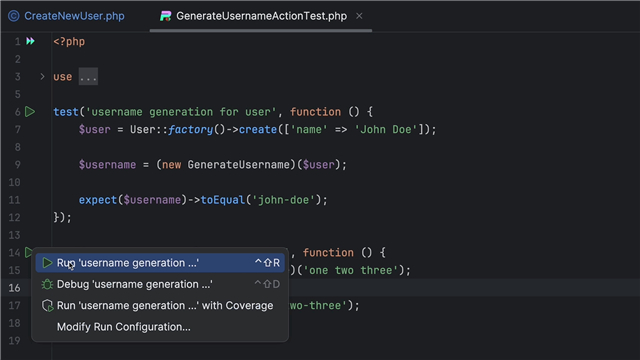Screen dimensions: 640x360
Task: Click the 'john-doe' string
Action: coord(284,200)
